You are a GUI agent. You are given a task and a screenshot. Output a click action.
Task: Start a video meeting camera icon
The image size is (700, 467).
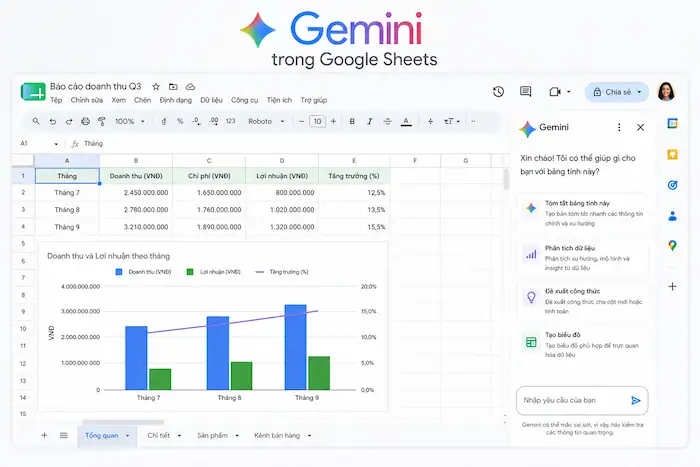(x=554, y=92)
